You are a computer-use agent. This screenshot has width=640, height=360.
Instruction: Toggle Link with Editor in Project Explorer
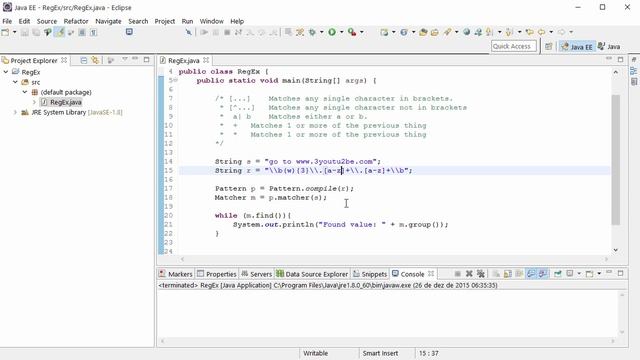point(95,60)
